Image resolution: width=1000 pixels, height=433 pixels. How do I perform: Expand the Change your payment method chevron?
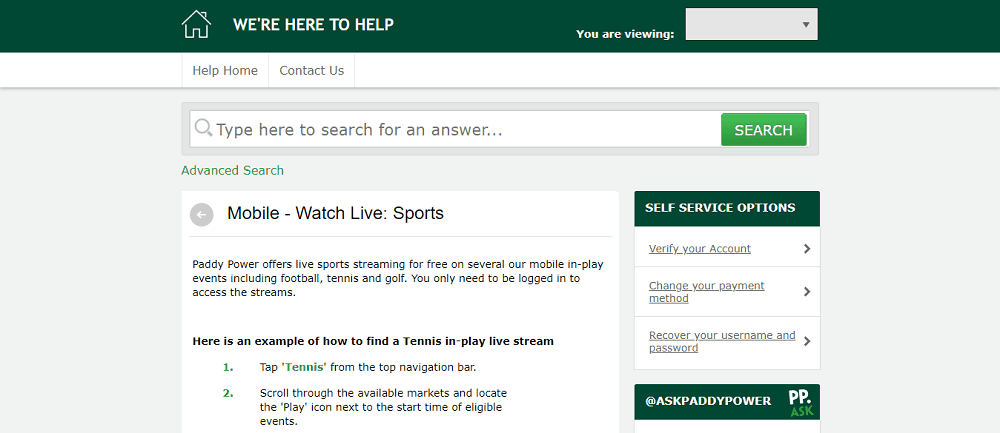[807, 291]
